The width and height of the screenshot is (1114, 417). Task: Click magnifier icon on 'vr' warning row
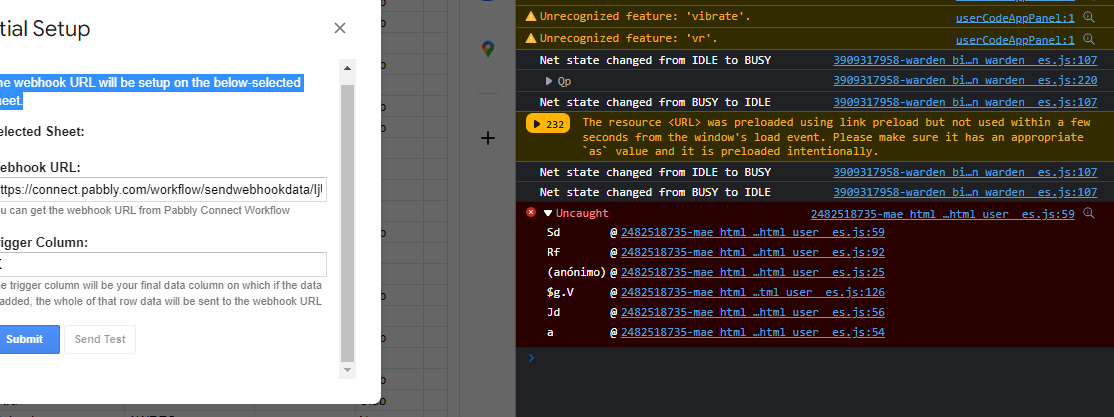(1088, 40)
